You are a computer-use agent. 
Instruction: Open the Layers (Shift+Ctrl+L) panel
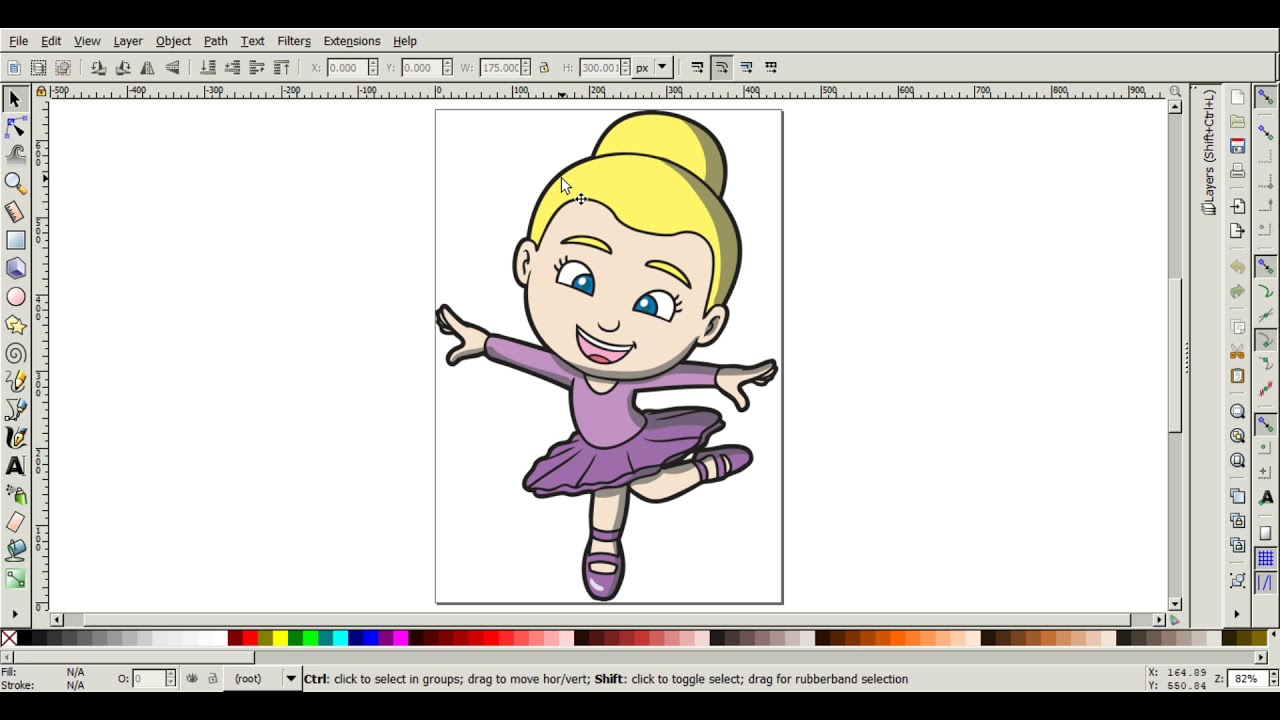coord(1209,152)
